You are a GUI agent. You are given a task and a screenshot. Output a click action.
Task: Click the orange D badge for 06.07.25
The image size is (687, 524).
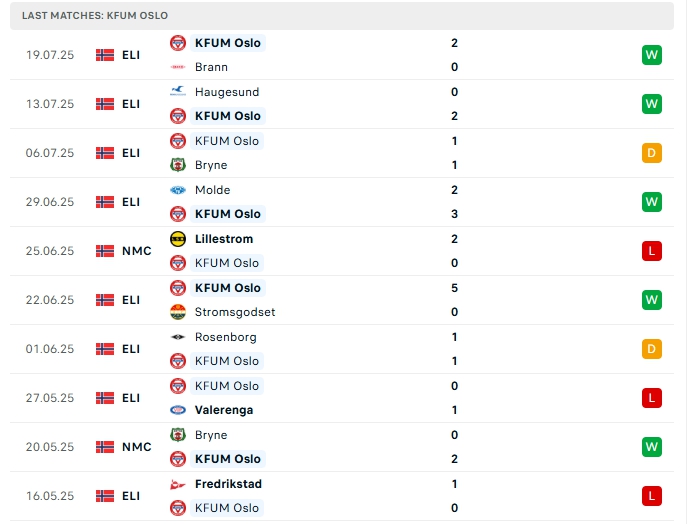[x=652, y=153]
